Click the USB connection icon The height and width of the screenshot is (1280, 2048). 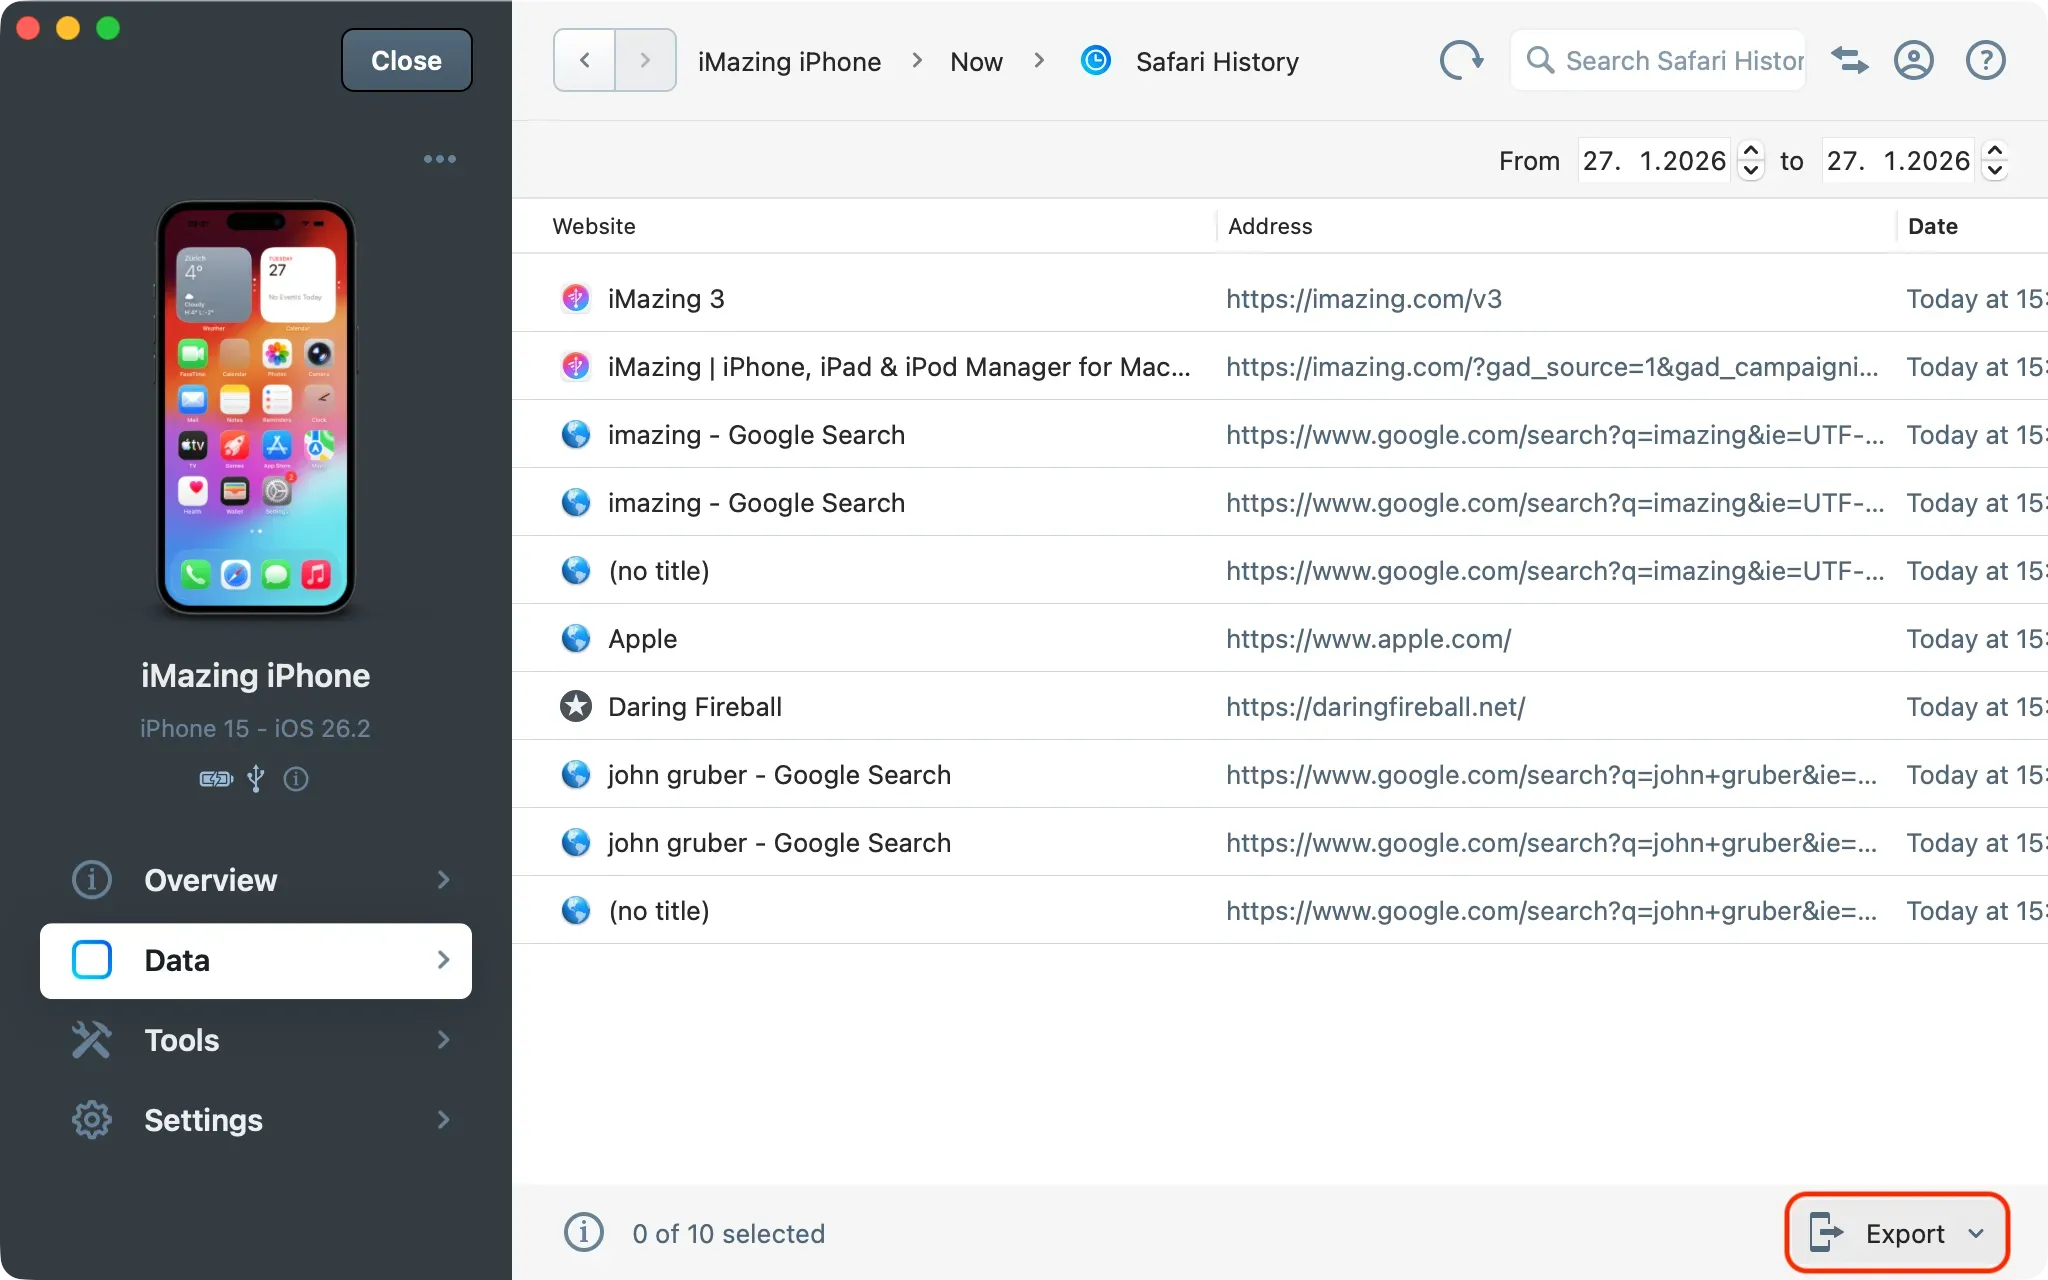(256, 778)
